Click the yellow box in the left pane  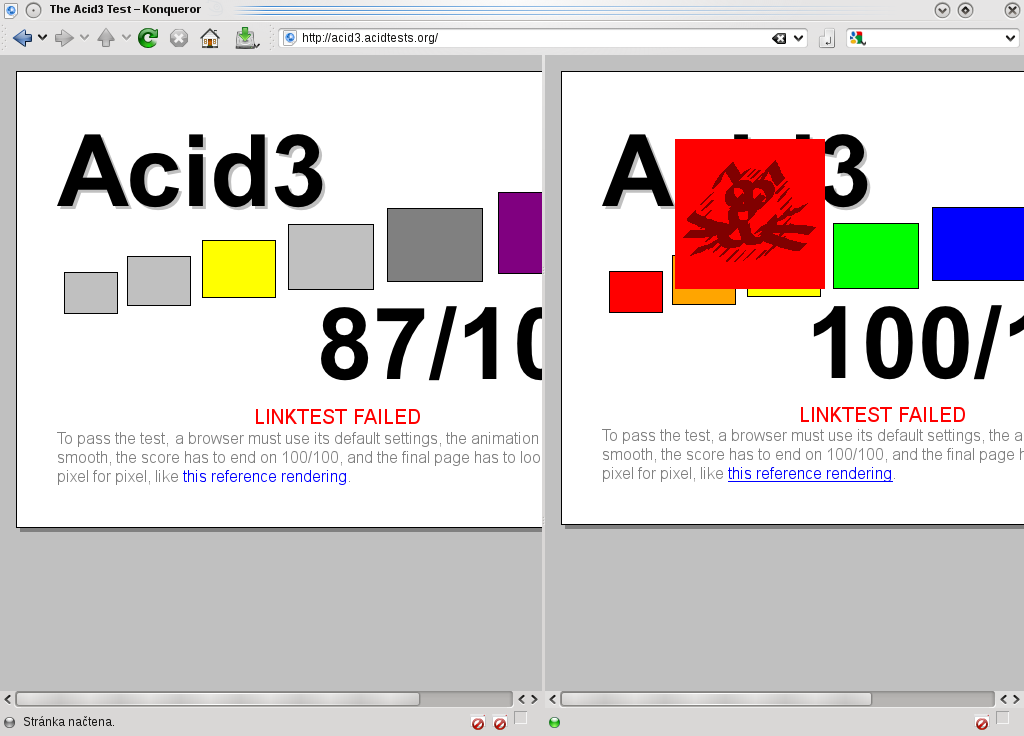(239, 269)
